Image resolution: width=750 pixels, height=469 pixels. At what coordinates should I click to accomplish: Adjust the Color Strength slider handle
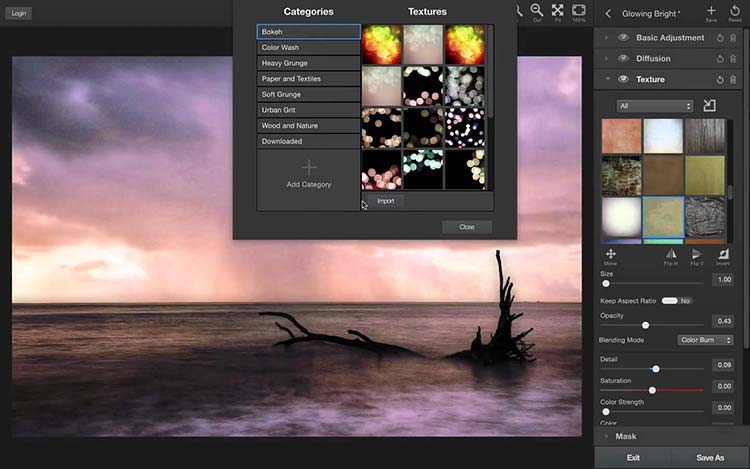click(x=606, y=412)
